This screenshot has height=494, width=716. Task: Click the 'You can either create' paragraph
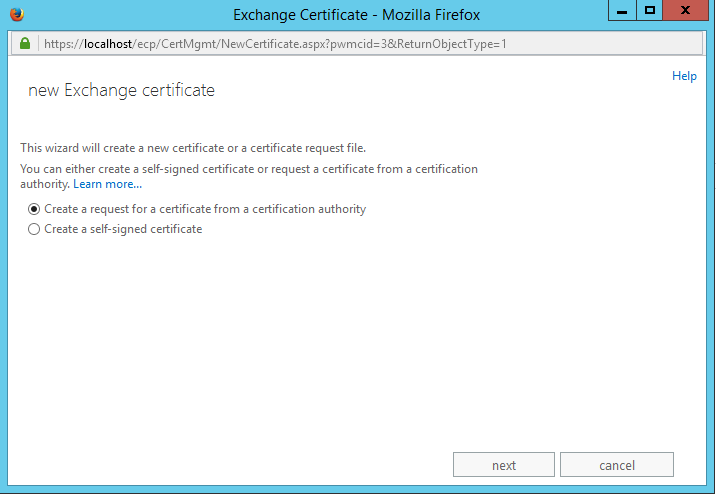(249, 169)
